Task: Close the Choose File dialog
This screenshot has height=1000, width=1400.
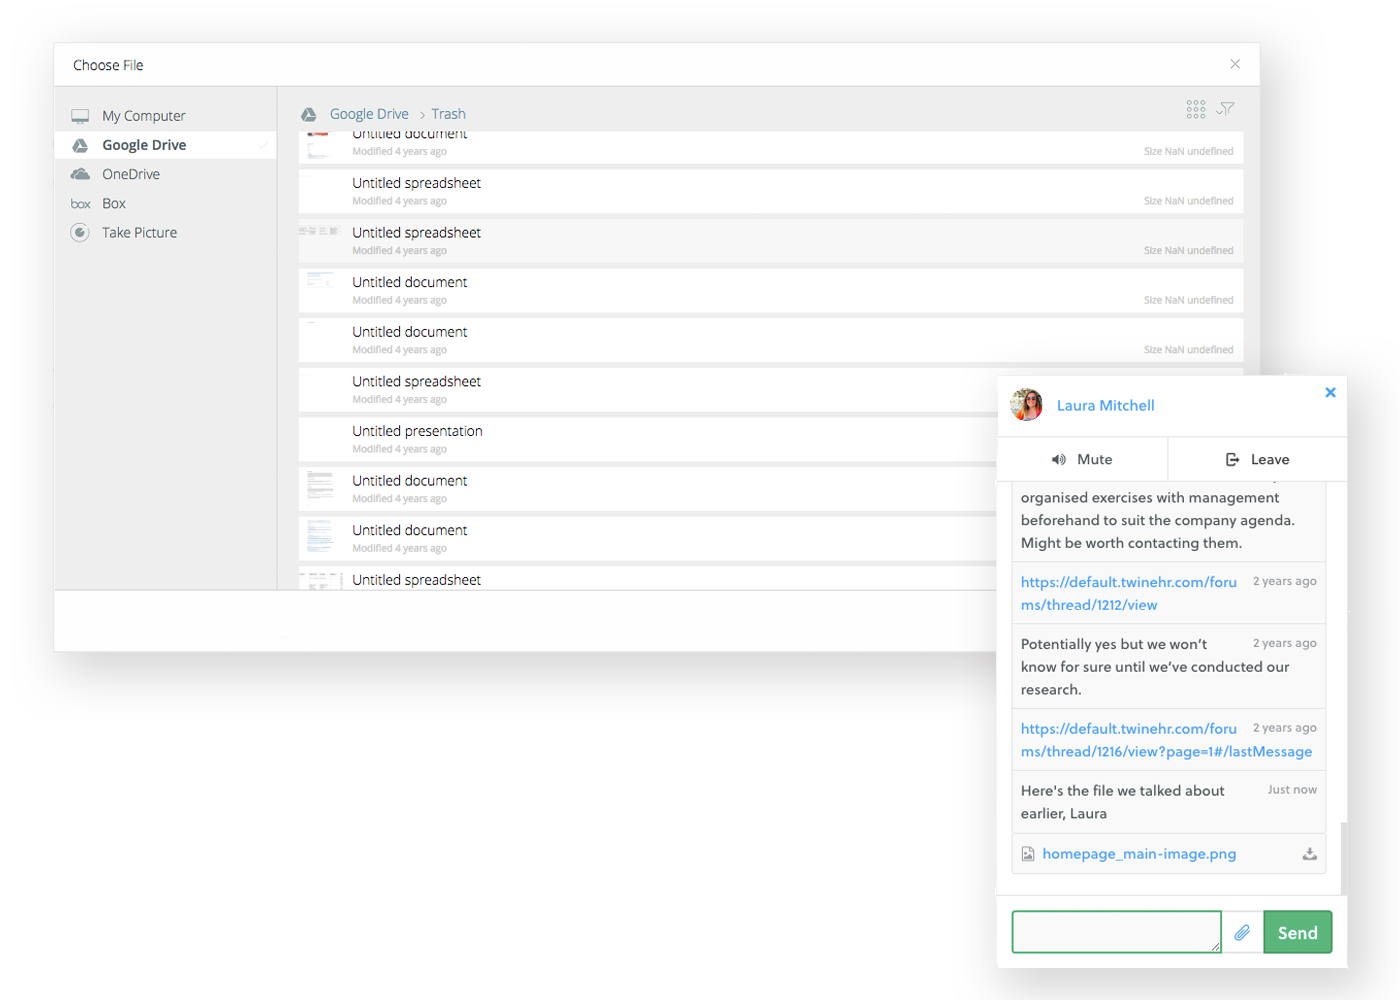Action: click(1235, 64)
